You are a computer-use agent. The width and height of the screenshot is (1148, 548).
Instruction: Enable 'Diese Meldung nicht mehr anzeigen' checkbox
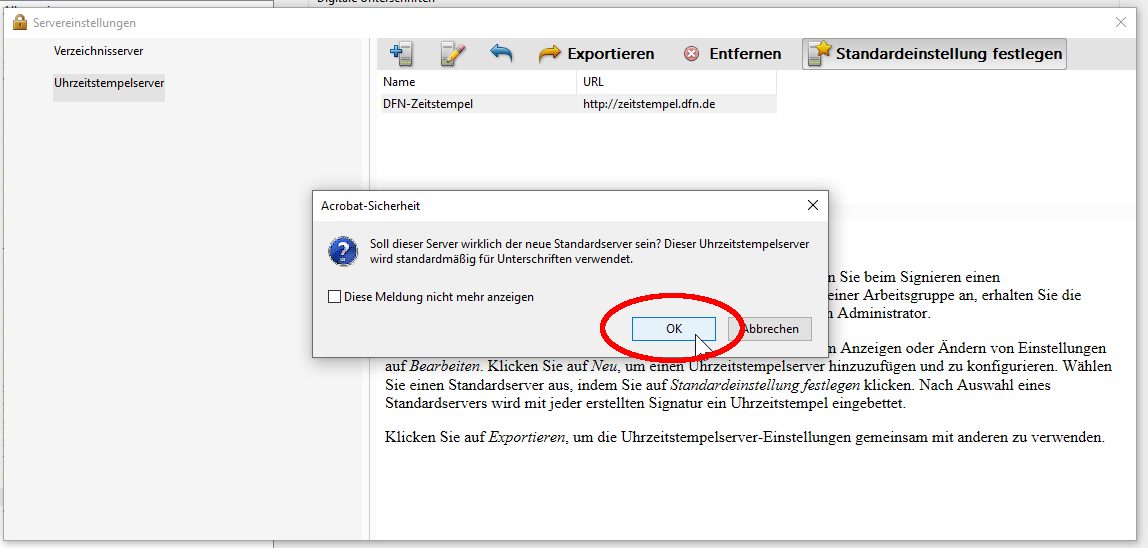tap(335, 297)
